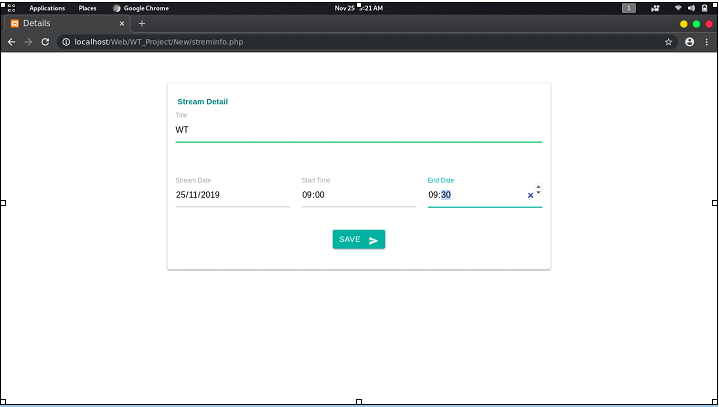Close the Details tab
Screen dimensions: 719x407
[x=122, y=23]
